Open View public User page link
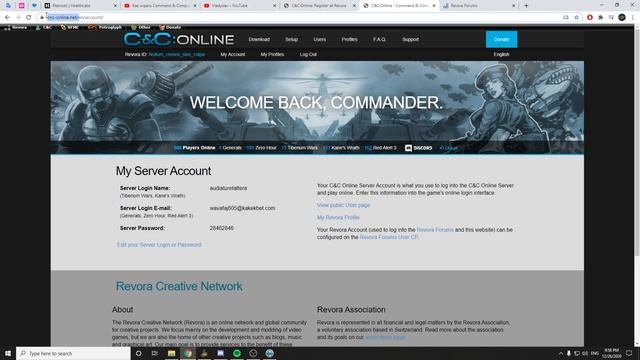640x360 pixels. (344, 205)
